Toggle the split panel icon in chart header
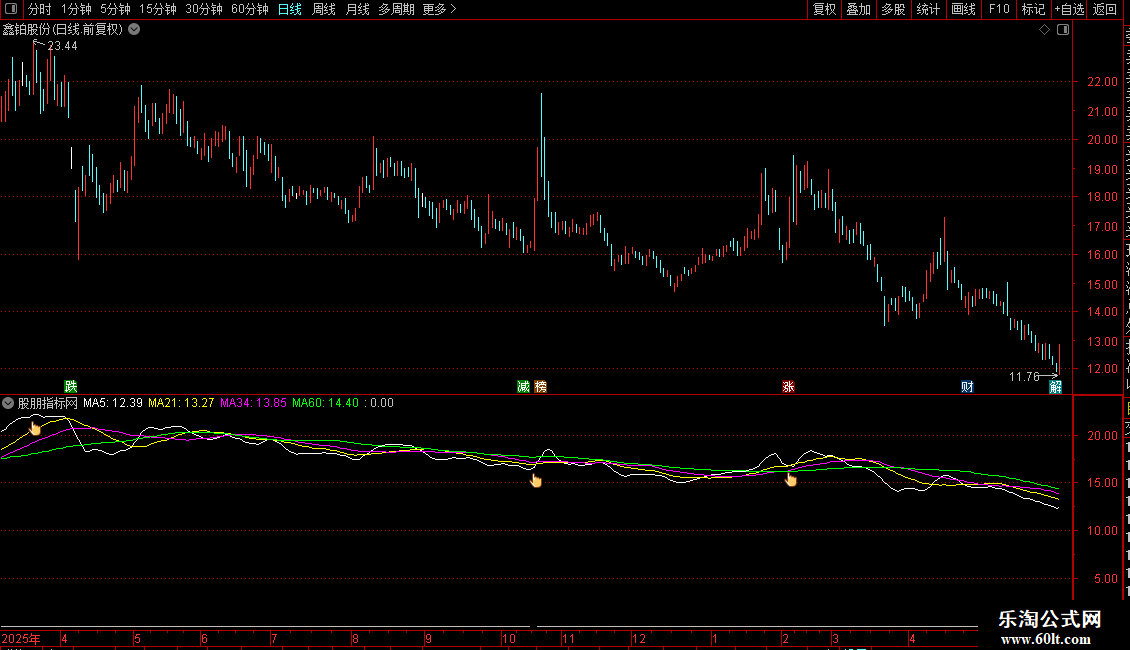Viewport: 1130px width, 650px height. click(x=1063, y=30)
